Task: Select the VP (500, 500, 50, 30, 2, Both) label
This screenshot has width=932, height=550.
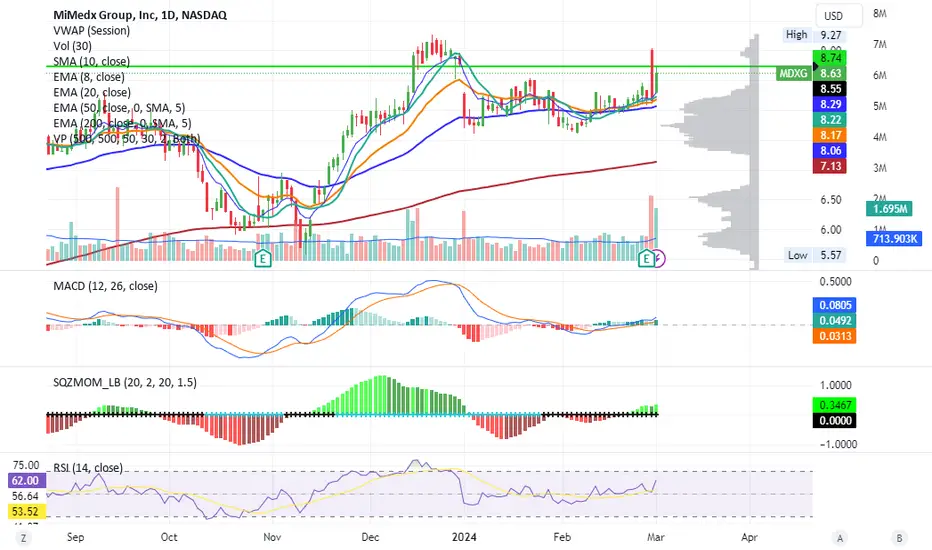Action: (x=127, y=139)
